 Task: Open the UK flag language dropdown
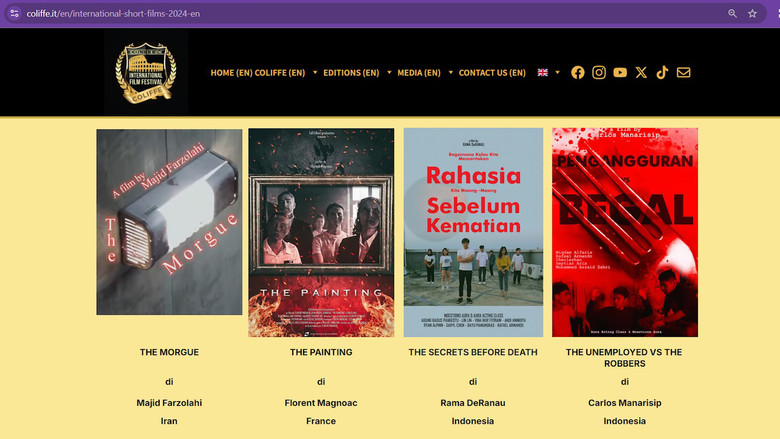(x=549, y=72)
